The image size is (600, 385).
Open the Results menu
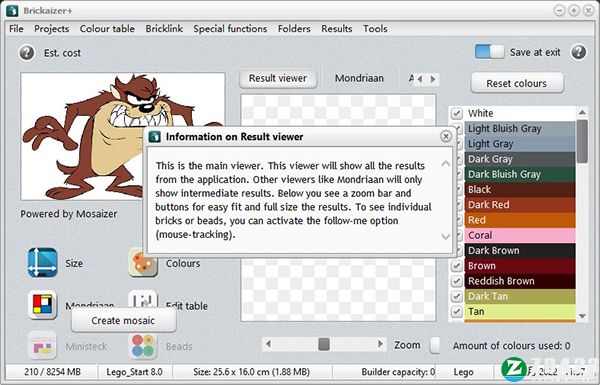(x=337, y=29)
